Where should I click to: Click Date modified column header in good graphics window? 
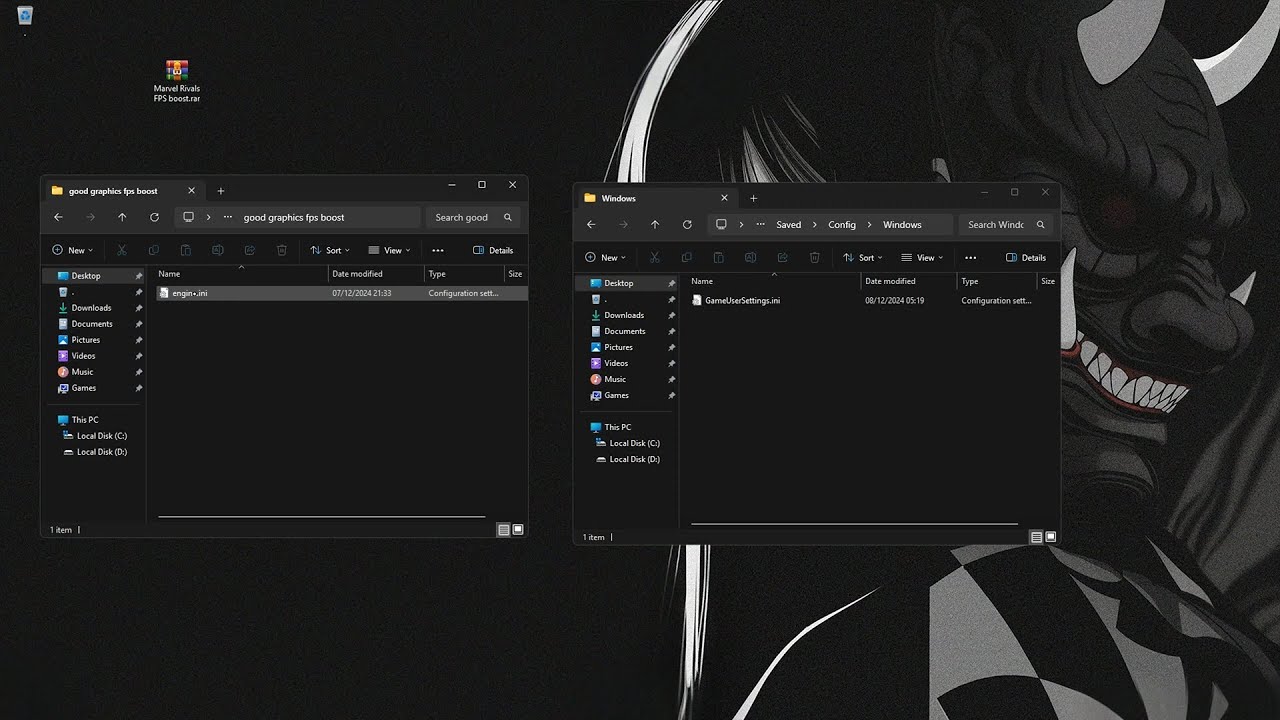[x=376, y=274]
